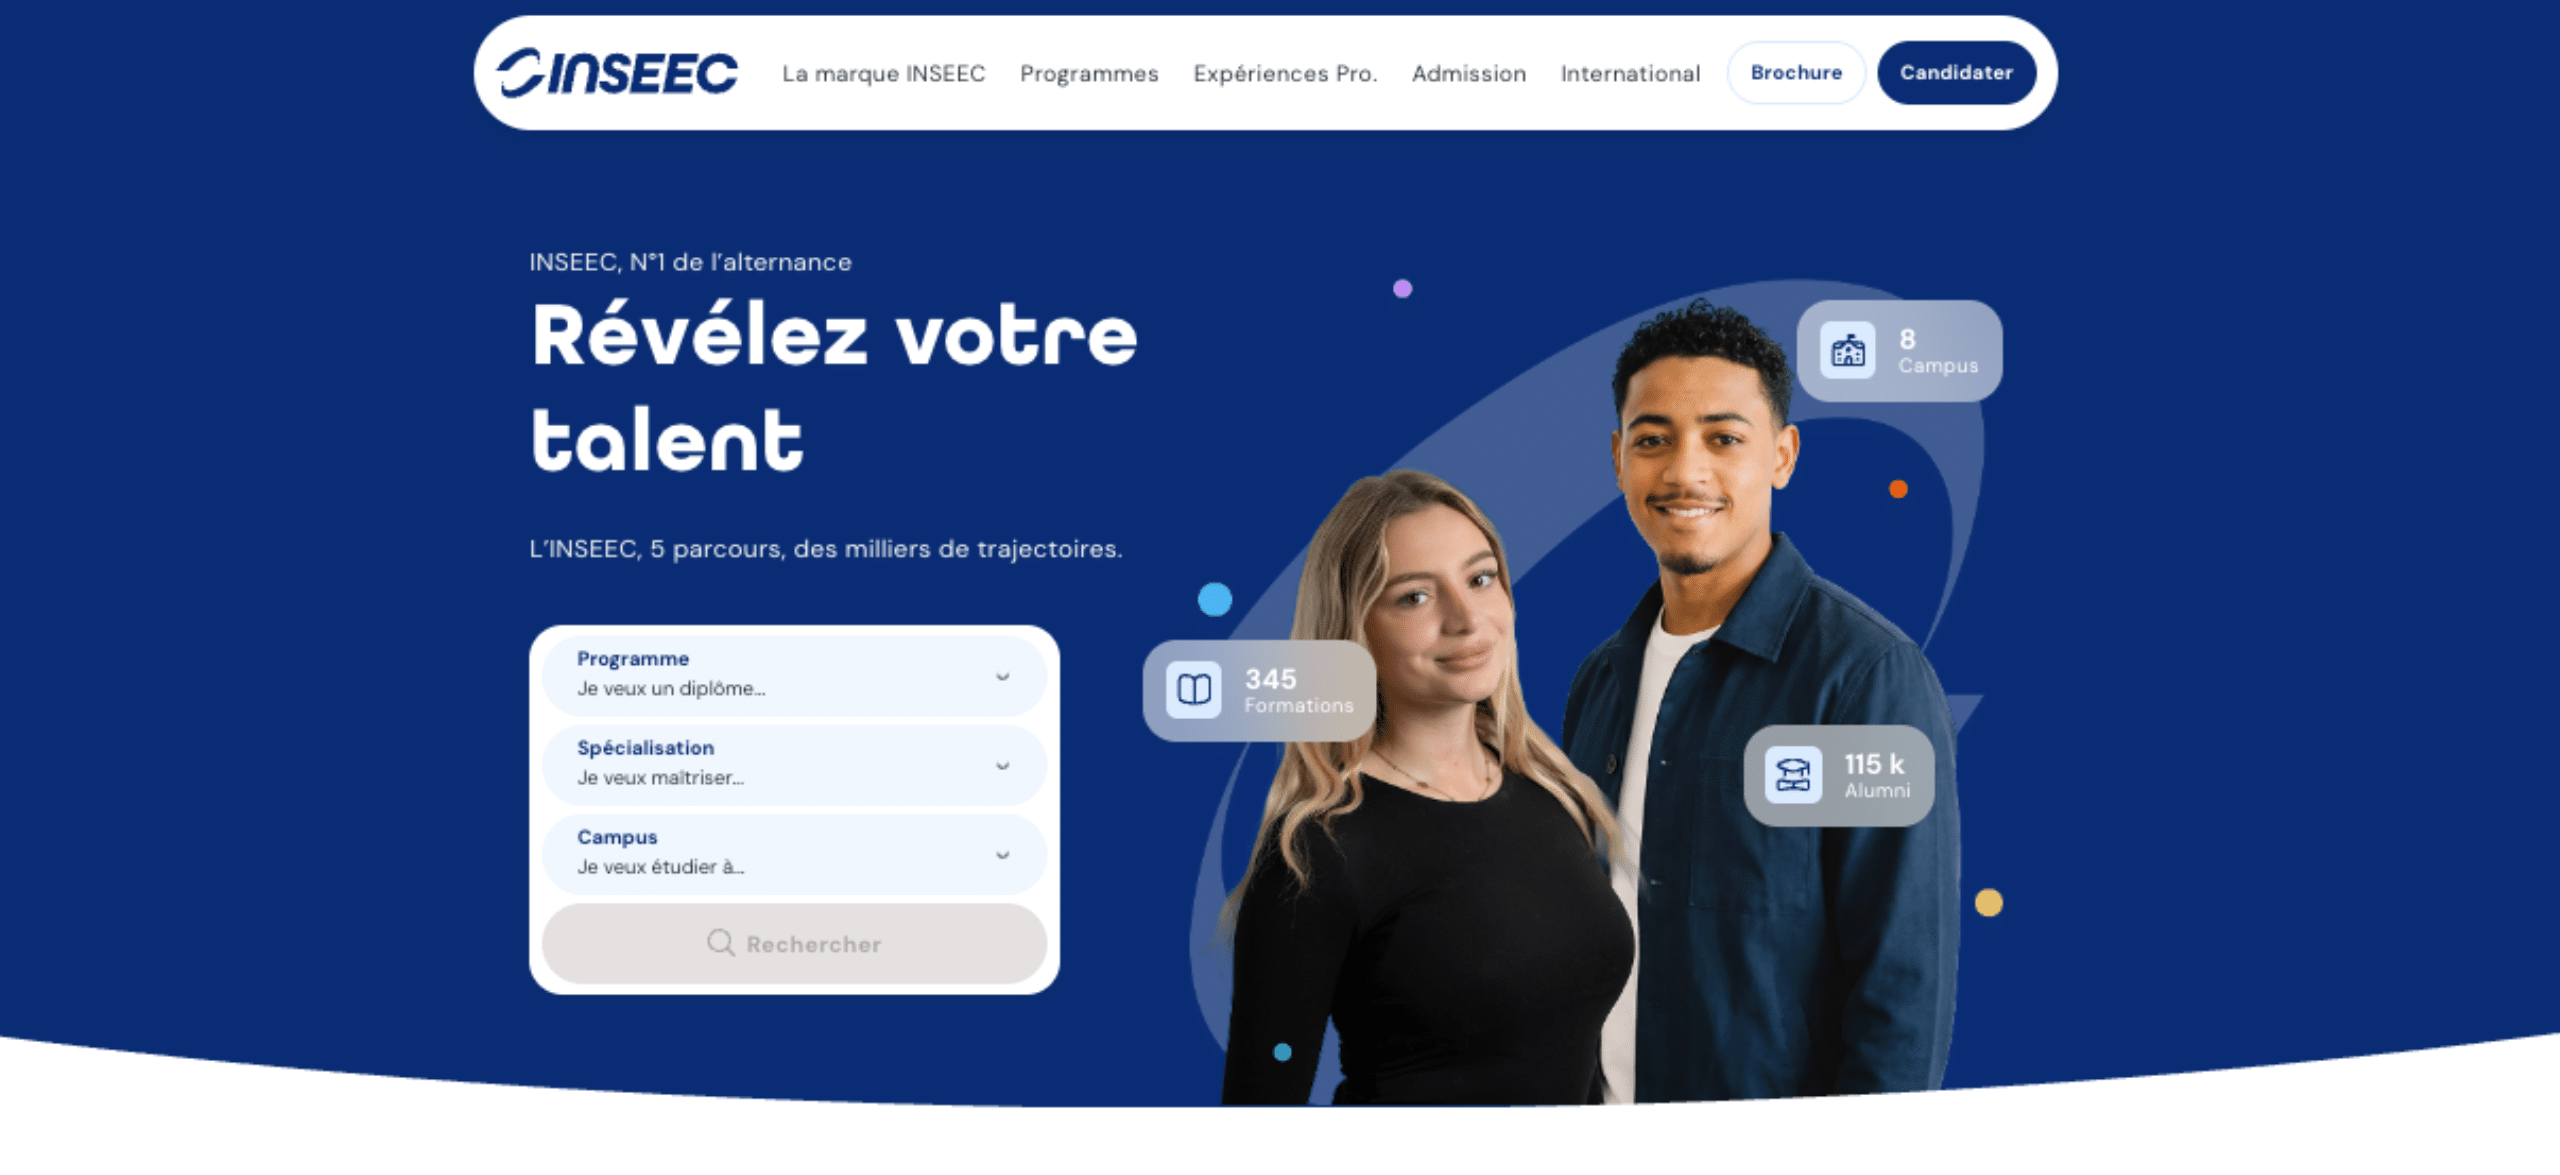Click the graduation cap Alumni icon
The width and height of the screenshot is (2560, 1175).
coord(1793,775)
